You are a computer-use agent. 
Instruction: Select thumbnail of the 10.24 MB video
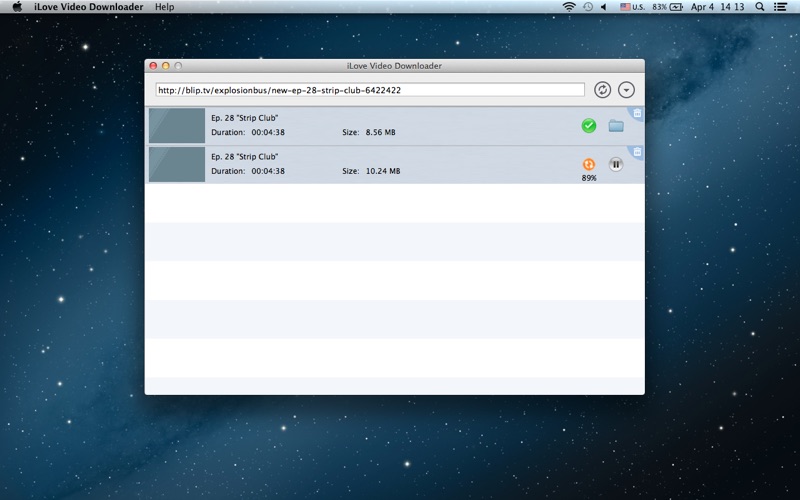coord(177,164)
